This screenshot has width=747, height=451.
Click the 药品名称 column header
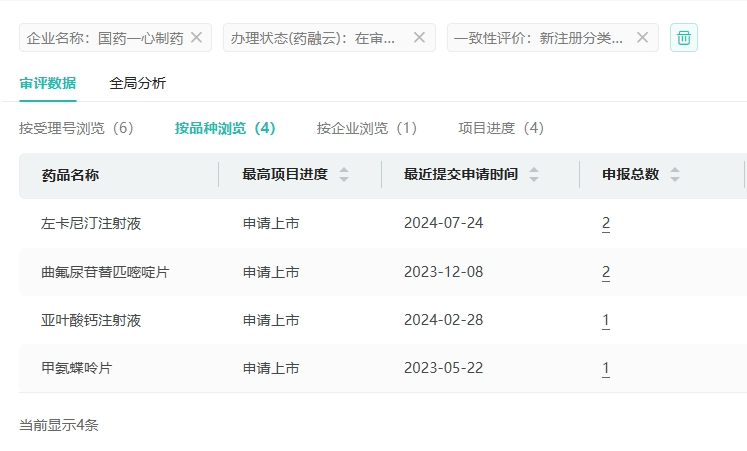pyautogui.click(x=70, y=175)
